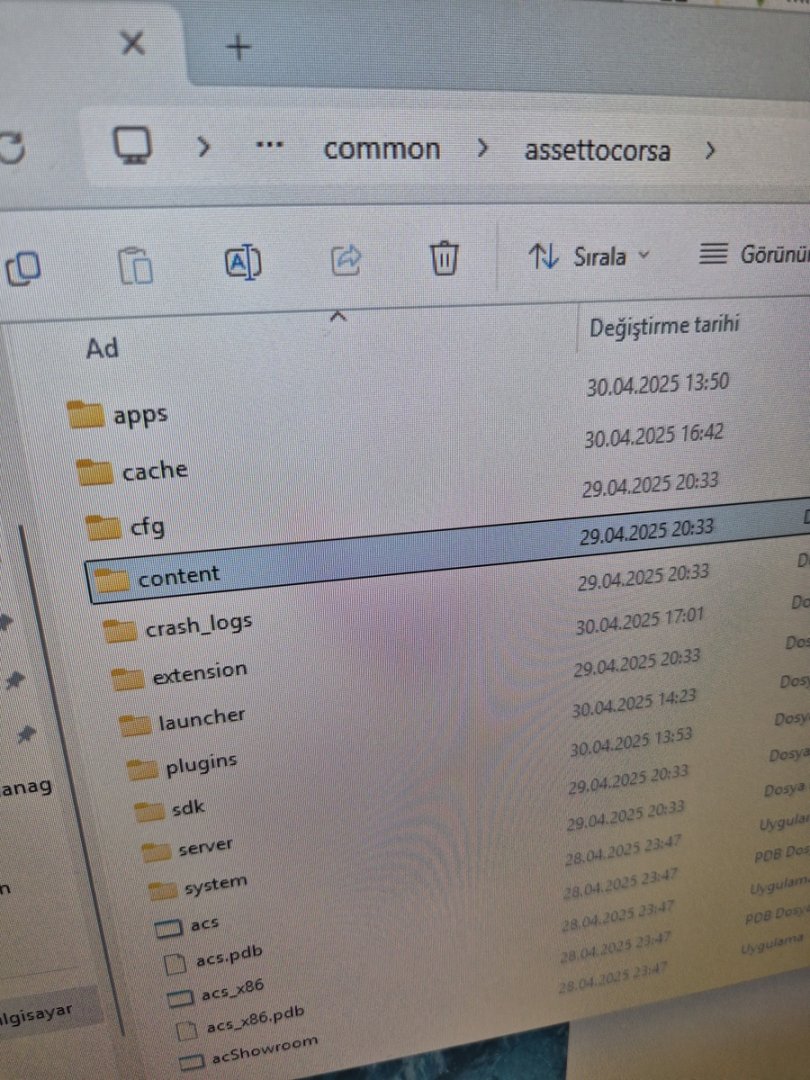Expand chevron after common in breadcrumb
Screen dimensions: 810x1080
pos(483,148)
